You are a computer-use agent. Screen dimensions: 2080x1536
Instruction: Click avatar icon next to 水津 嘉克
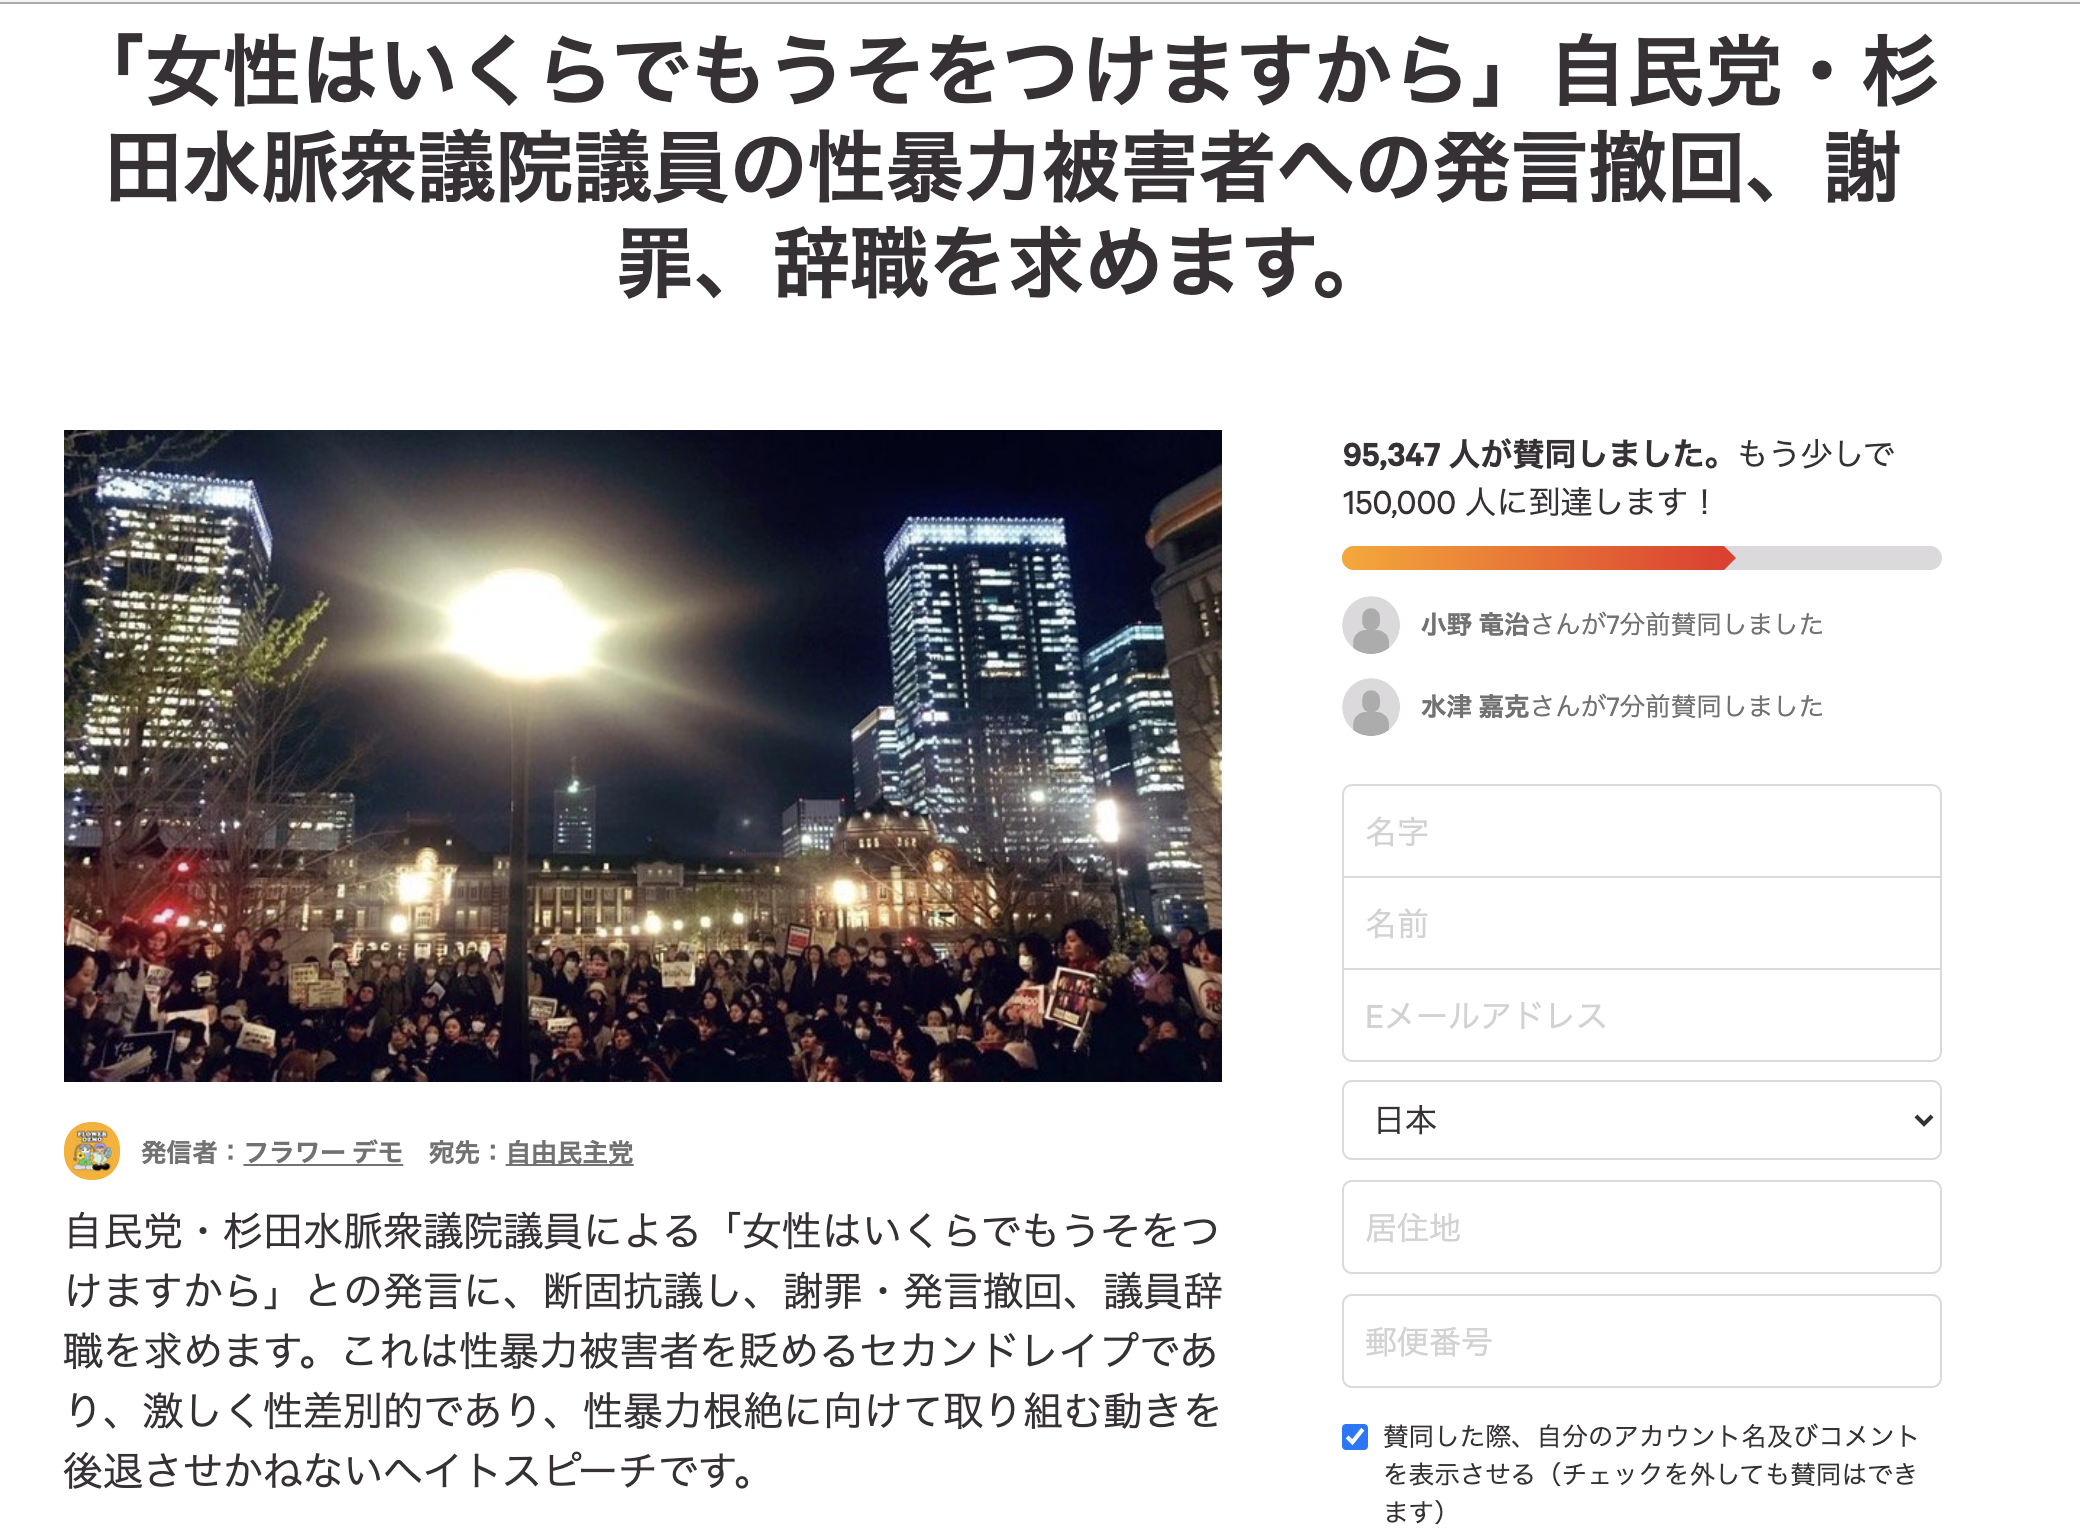click(x=1371, y=707)
